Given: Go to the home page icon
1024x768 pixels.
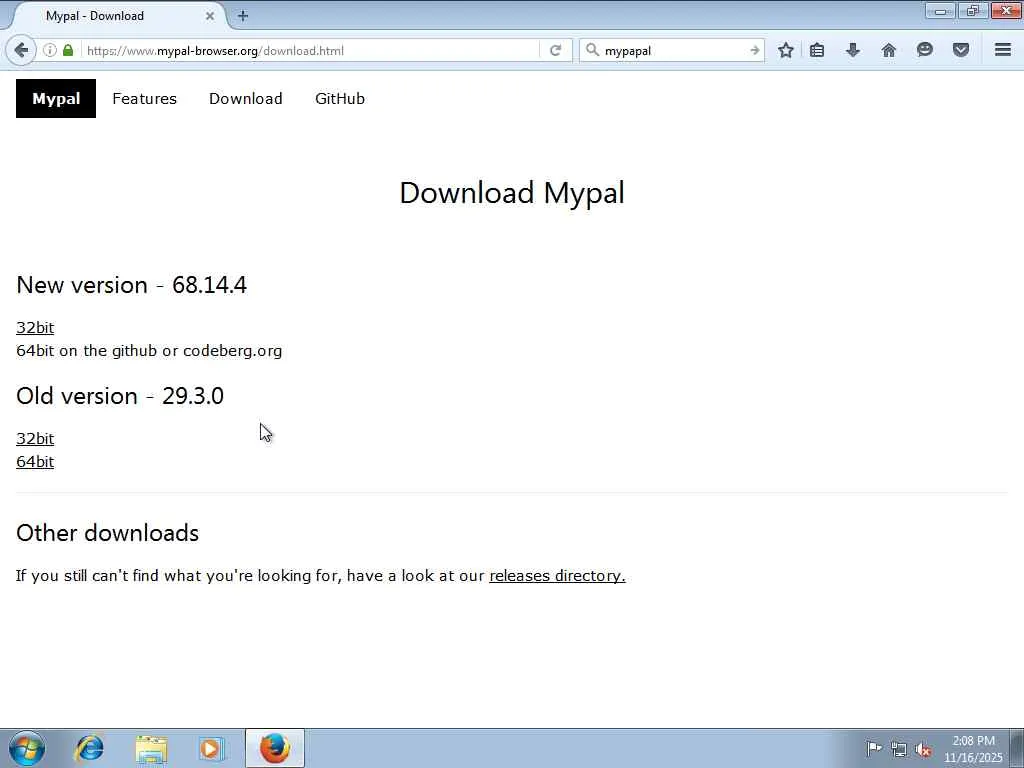Looking at the screenshot, I should (888, 50).
